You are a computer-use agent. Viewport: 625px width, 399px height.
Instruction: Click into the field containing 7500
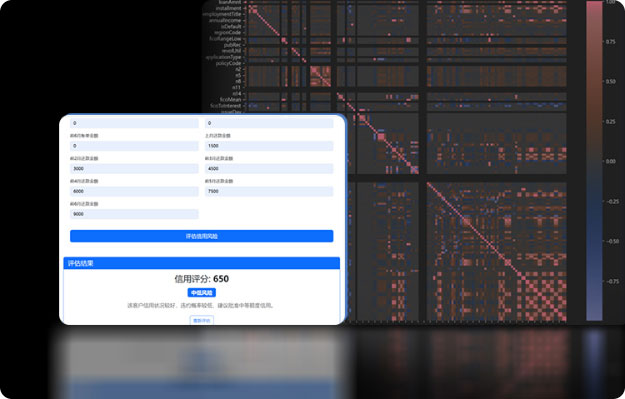pos(269,191)
